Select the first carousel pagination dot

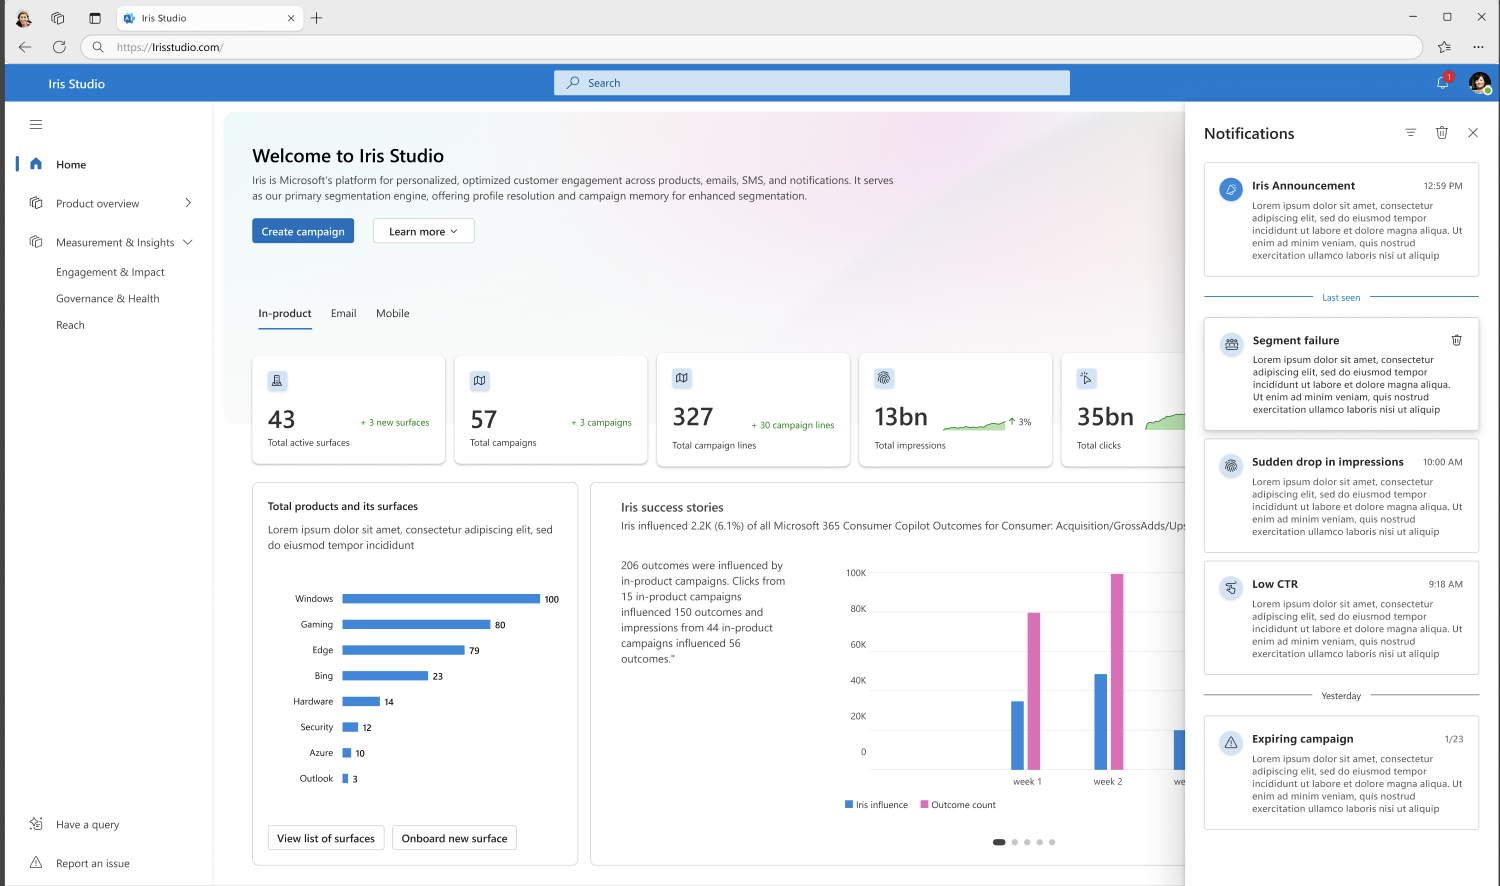point(999,842)
